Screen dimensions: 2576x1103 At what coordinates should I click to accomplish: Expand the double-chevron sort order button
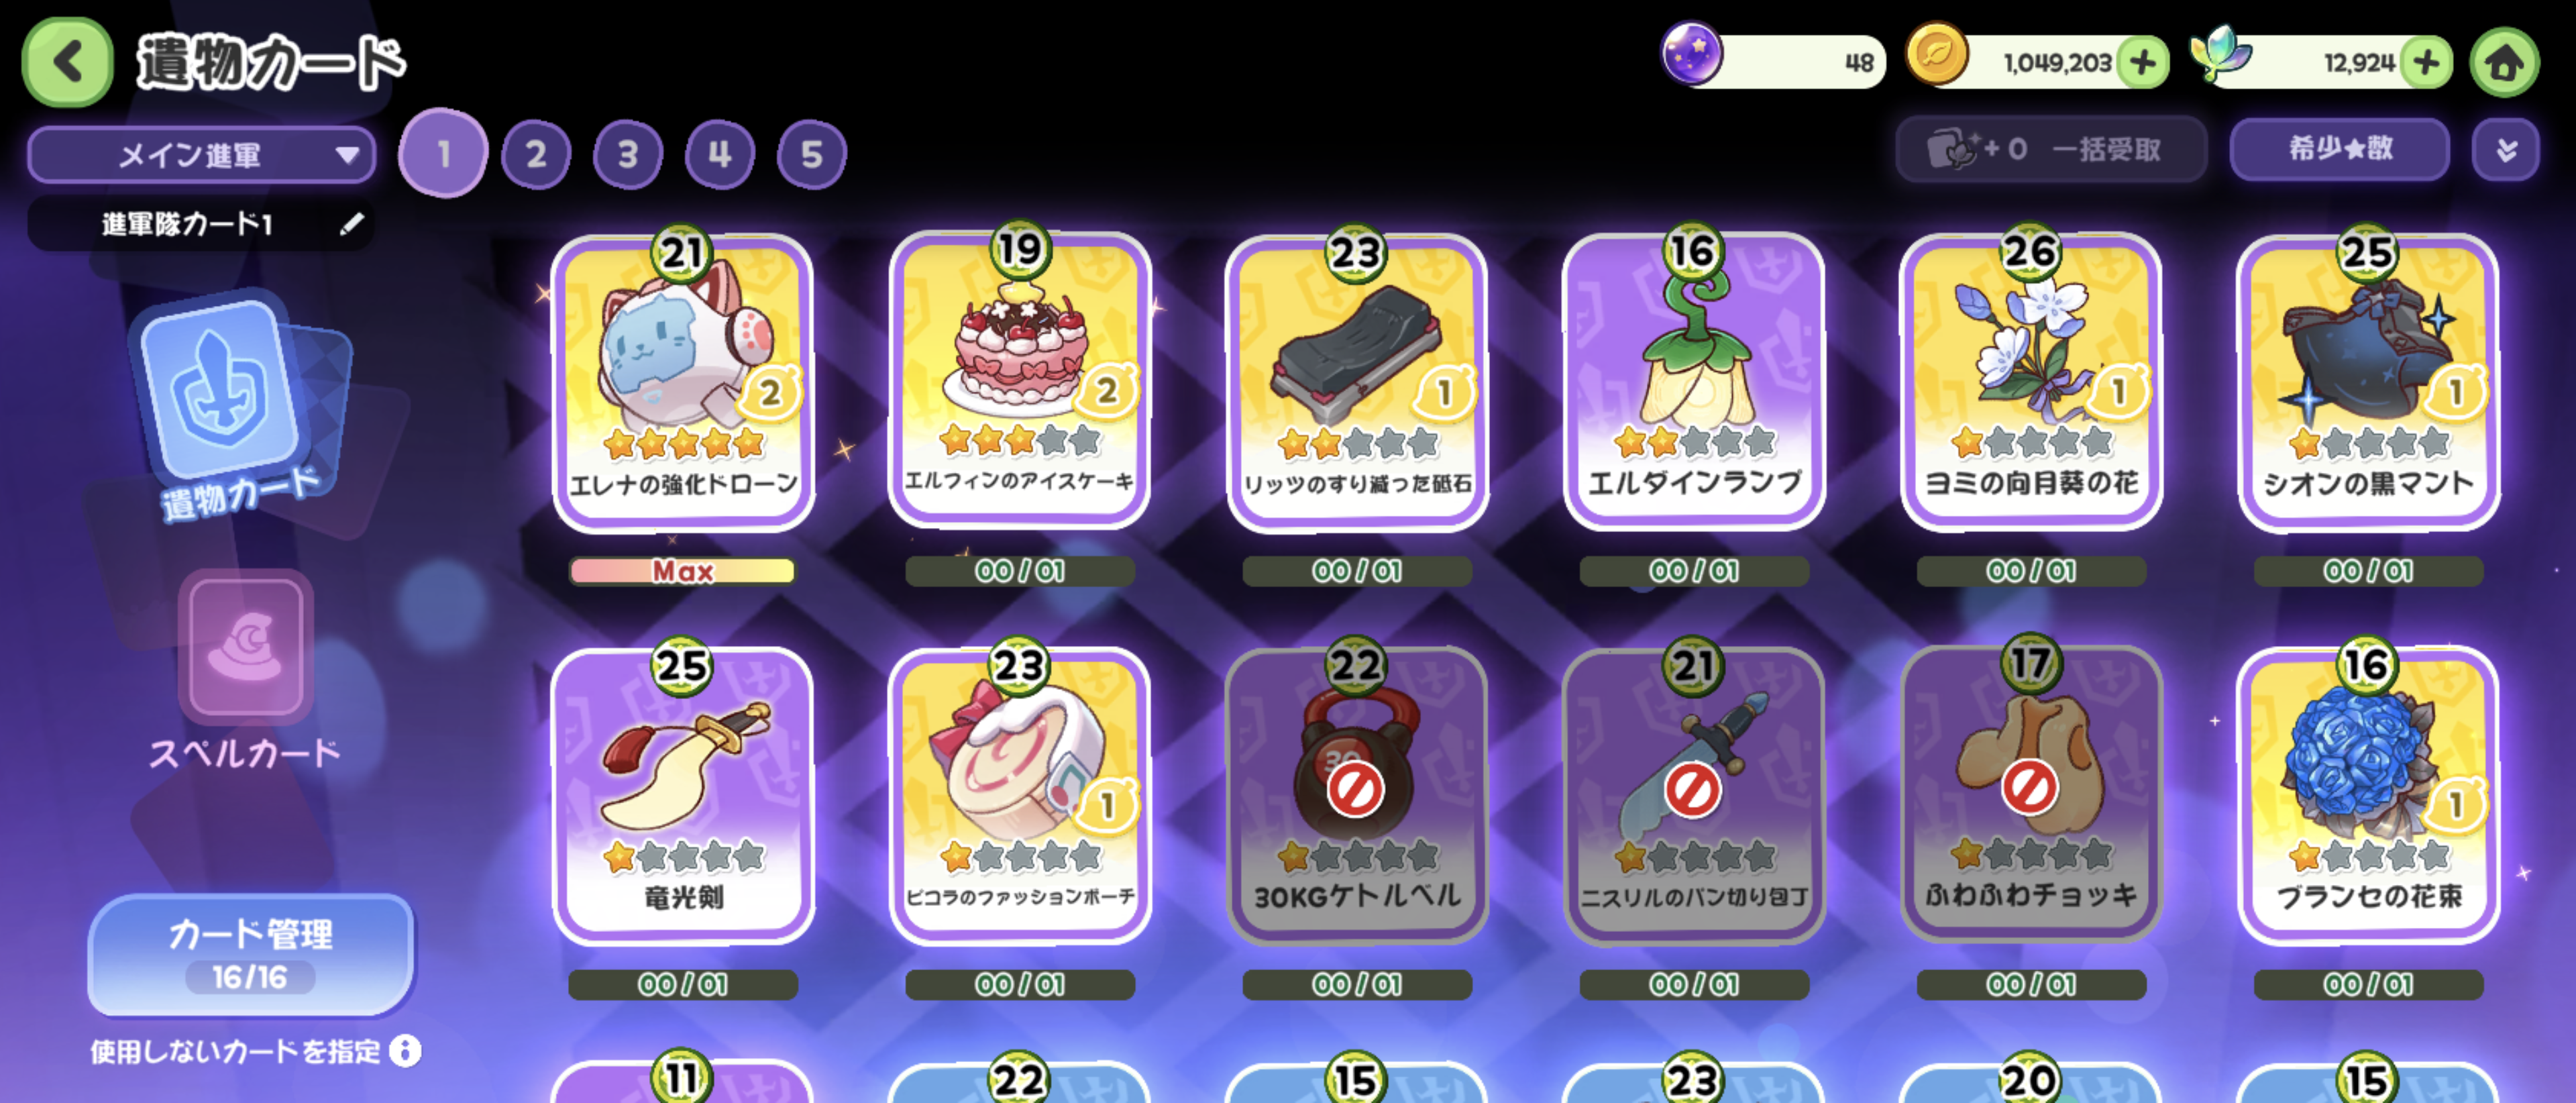point(2505,150)
